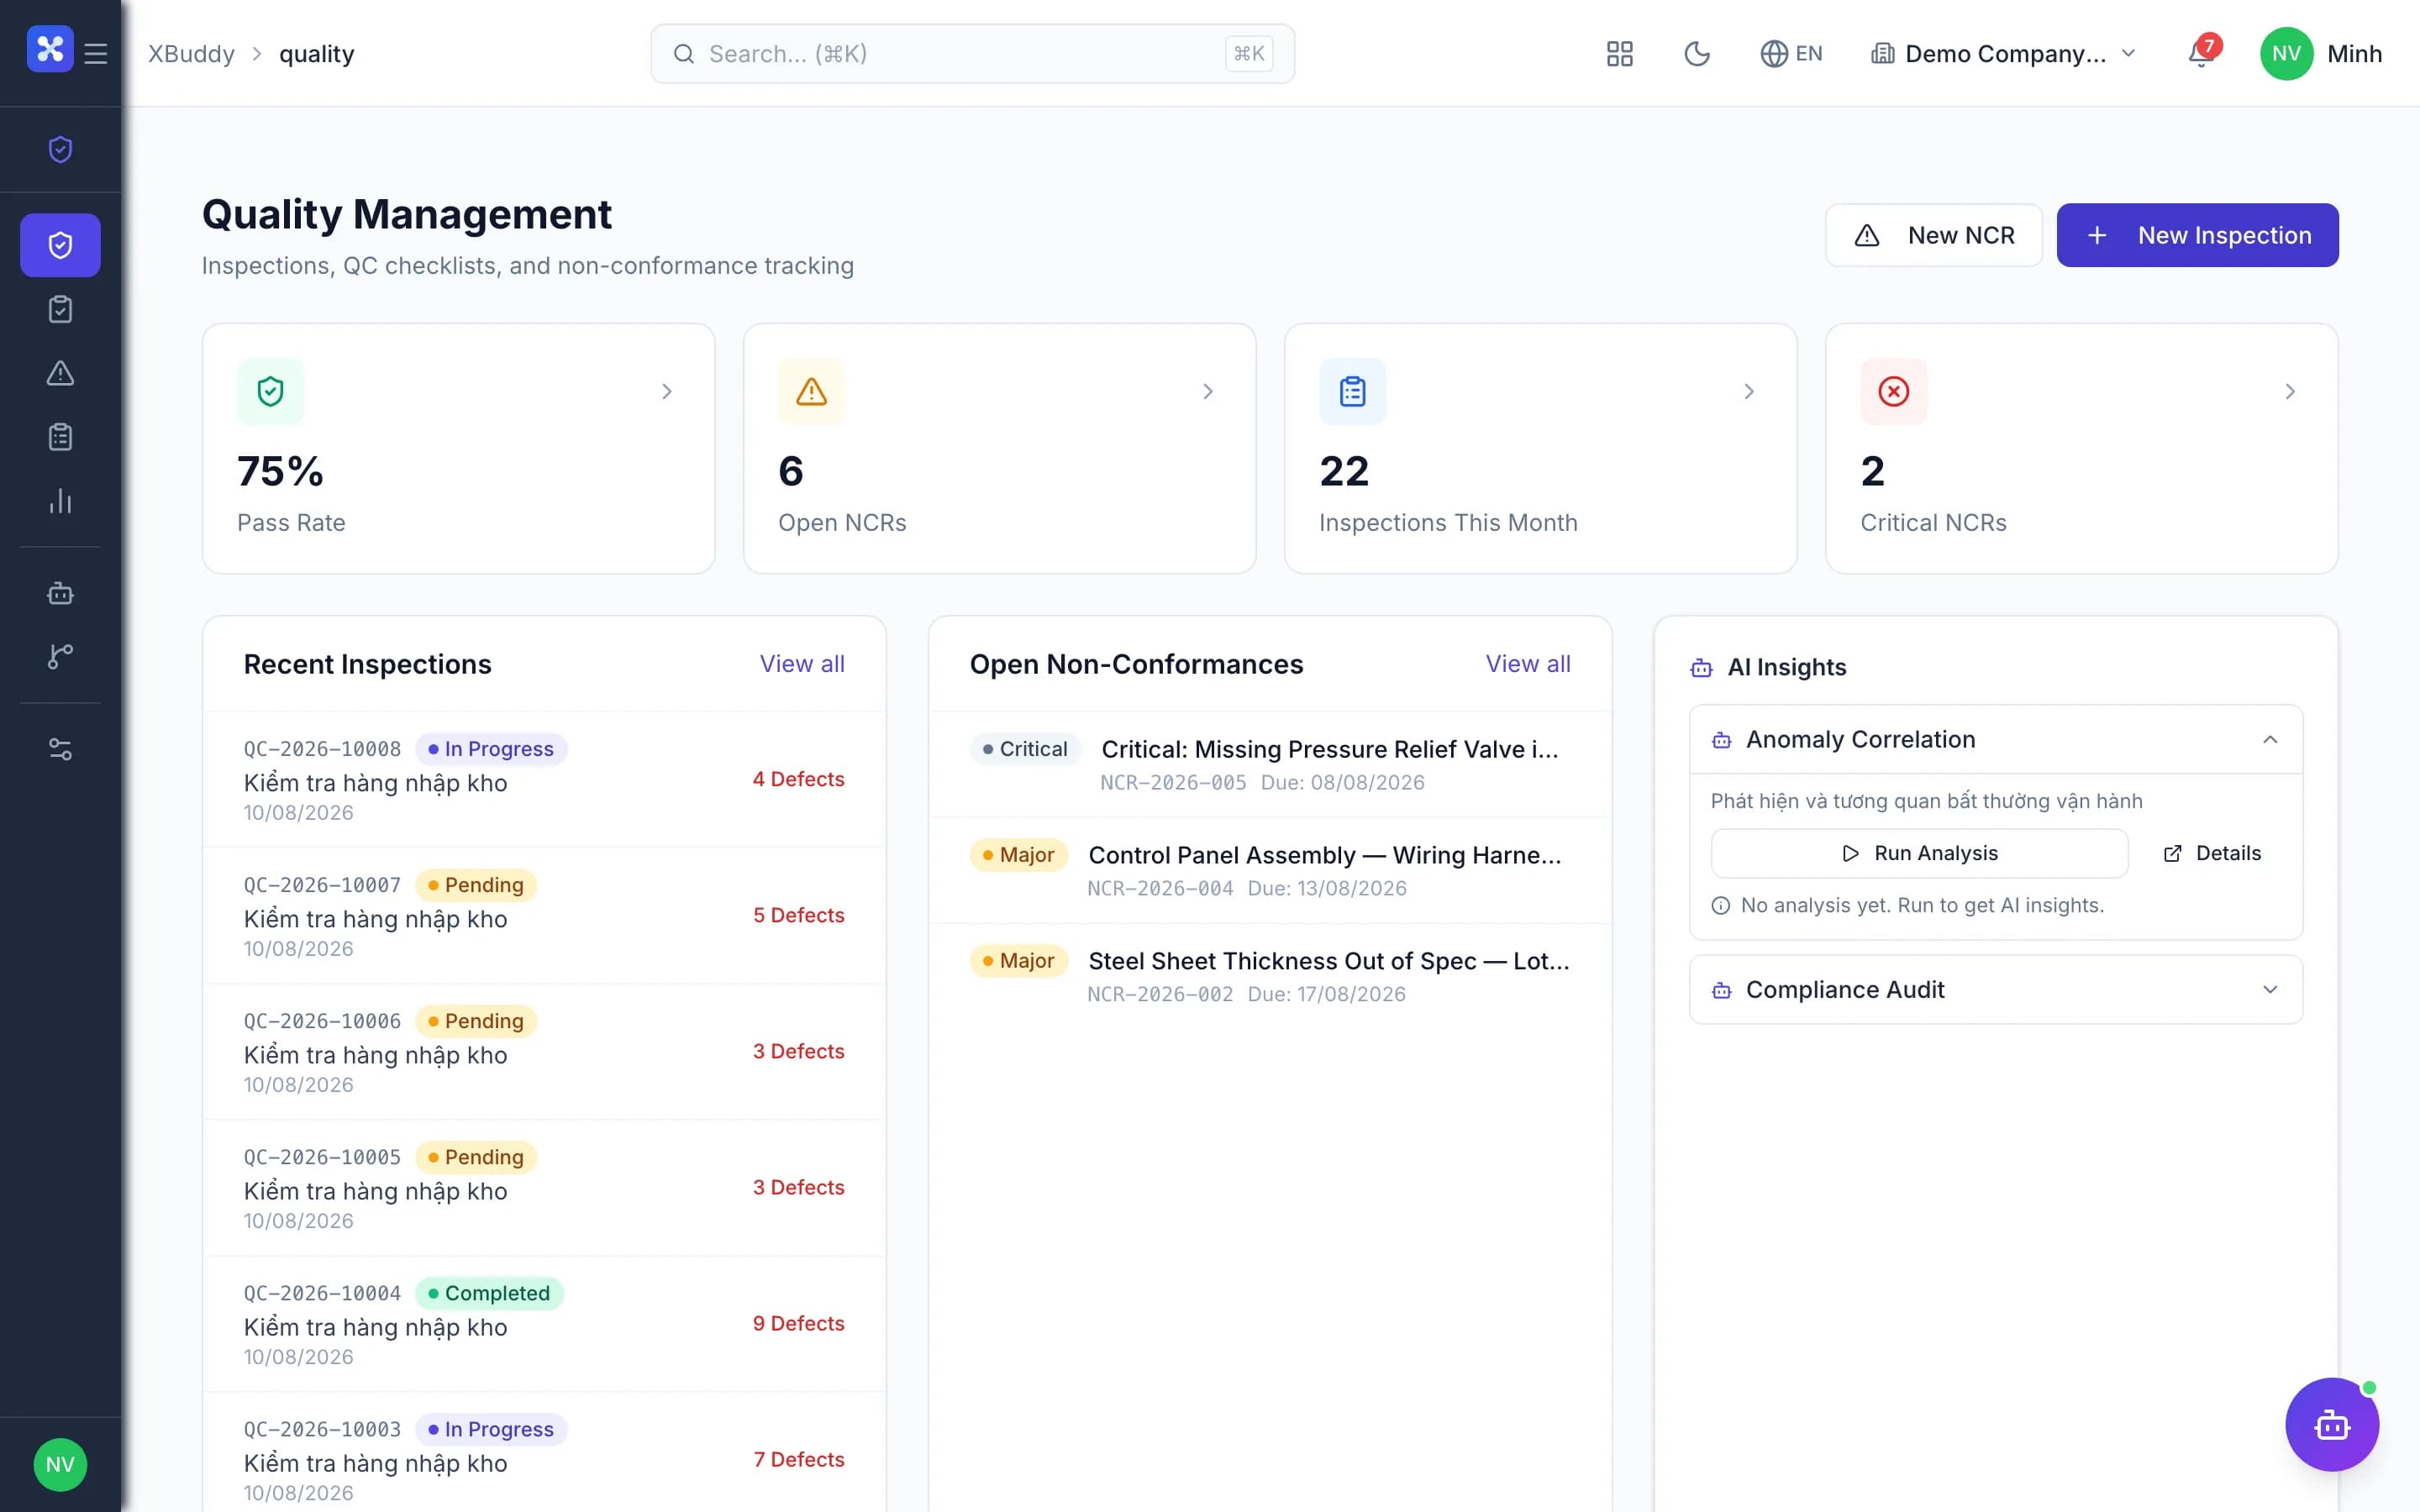Click In Progress badge on QC-2026-10008
Screen dimensions: 2420x1512
tap(491, 749)
